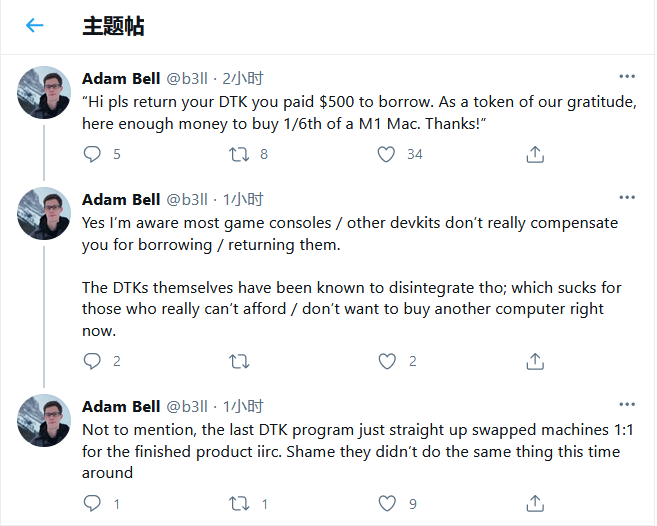The image size is (657, 526).
Task: Click the back arrow in the header
Action: coord(35,26)
